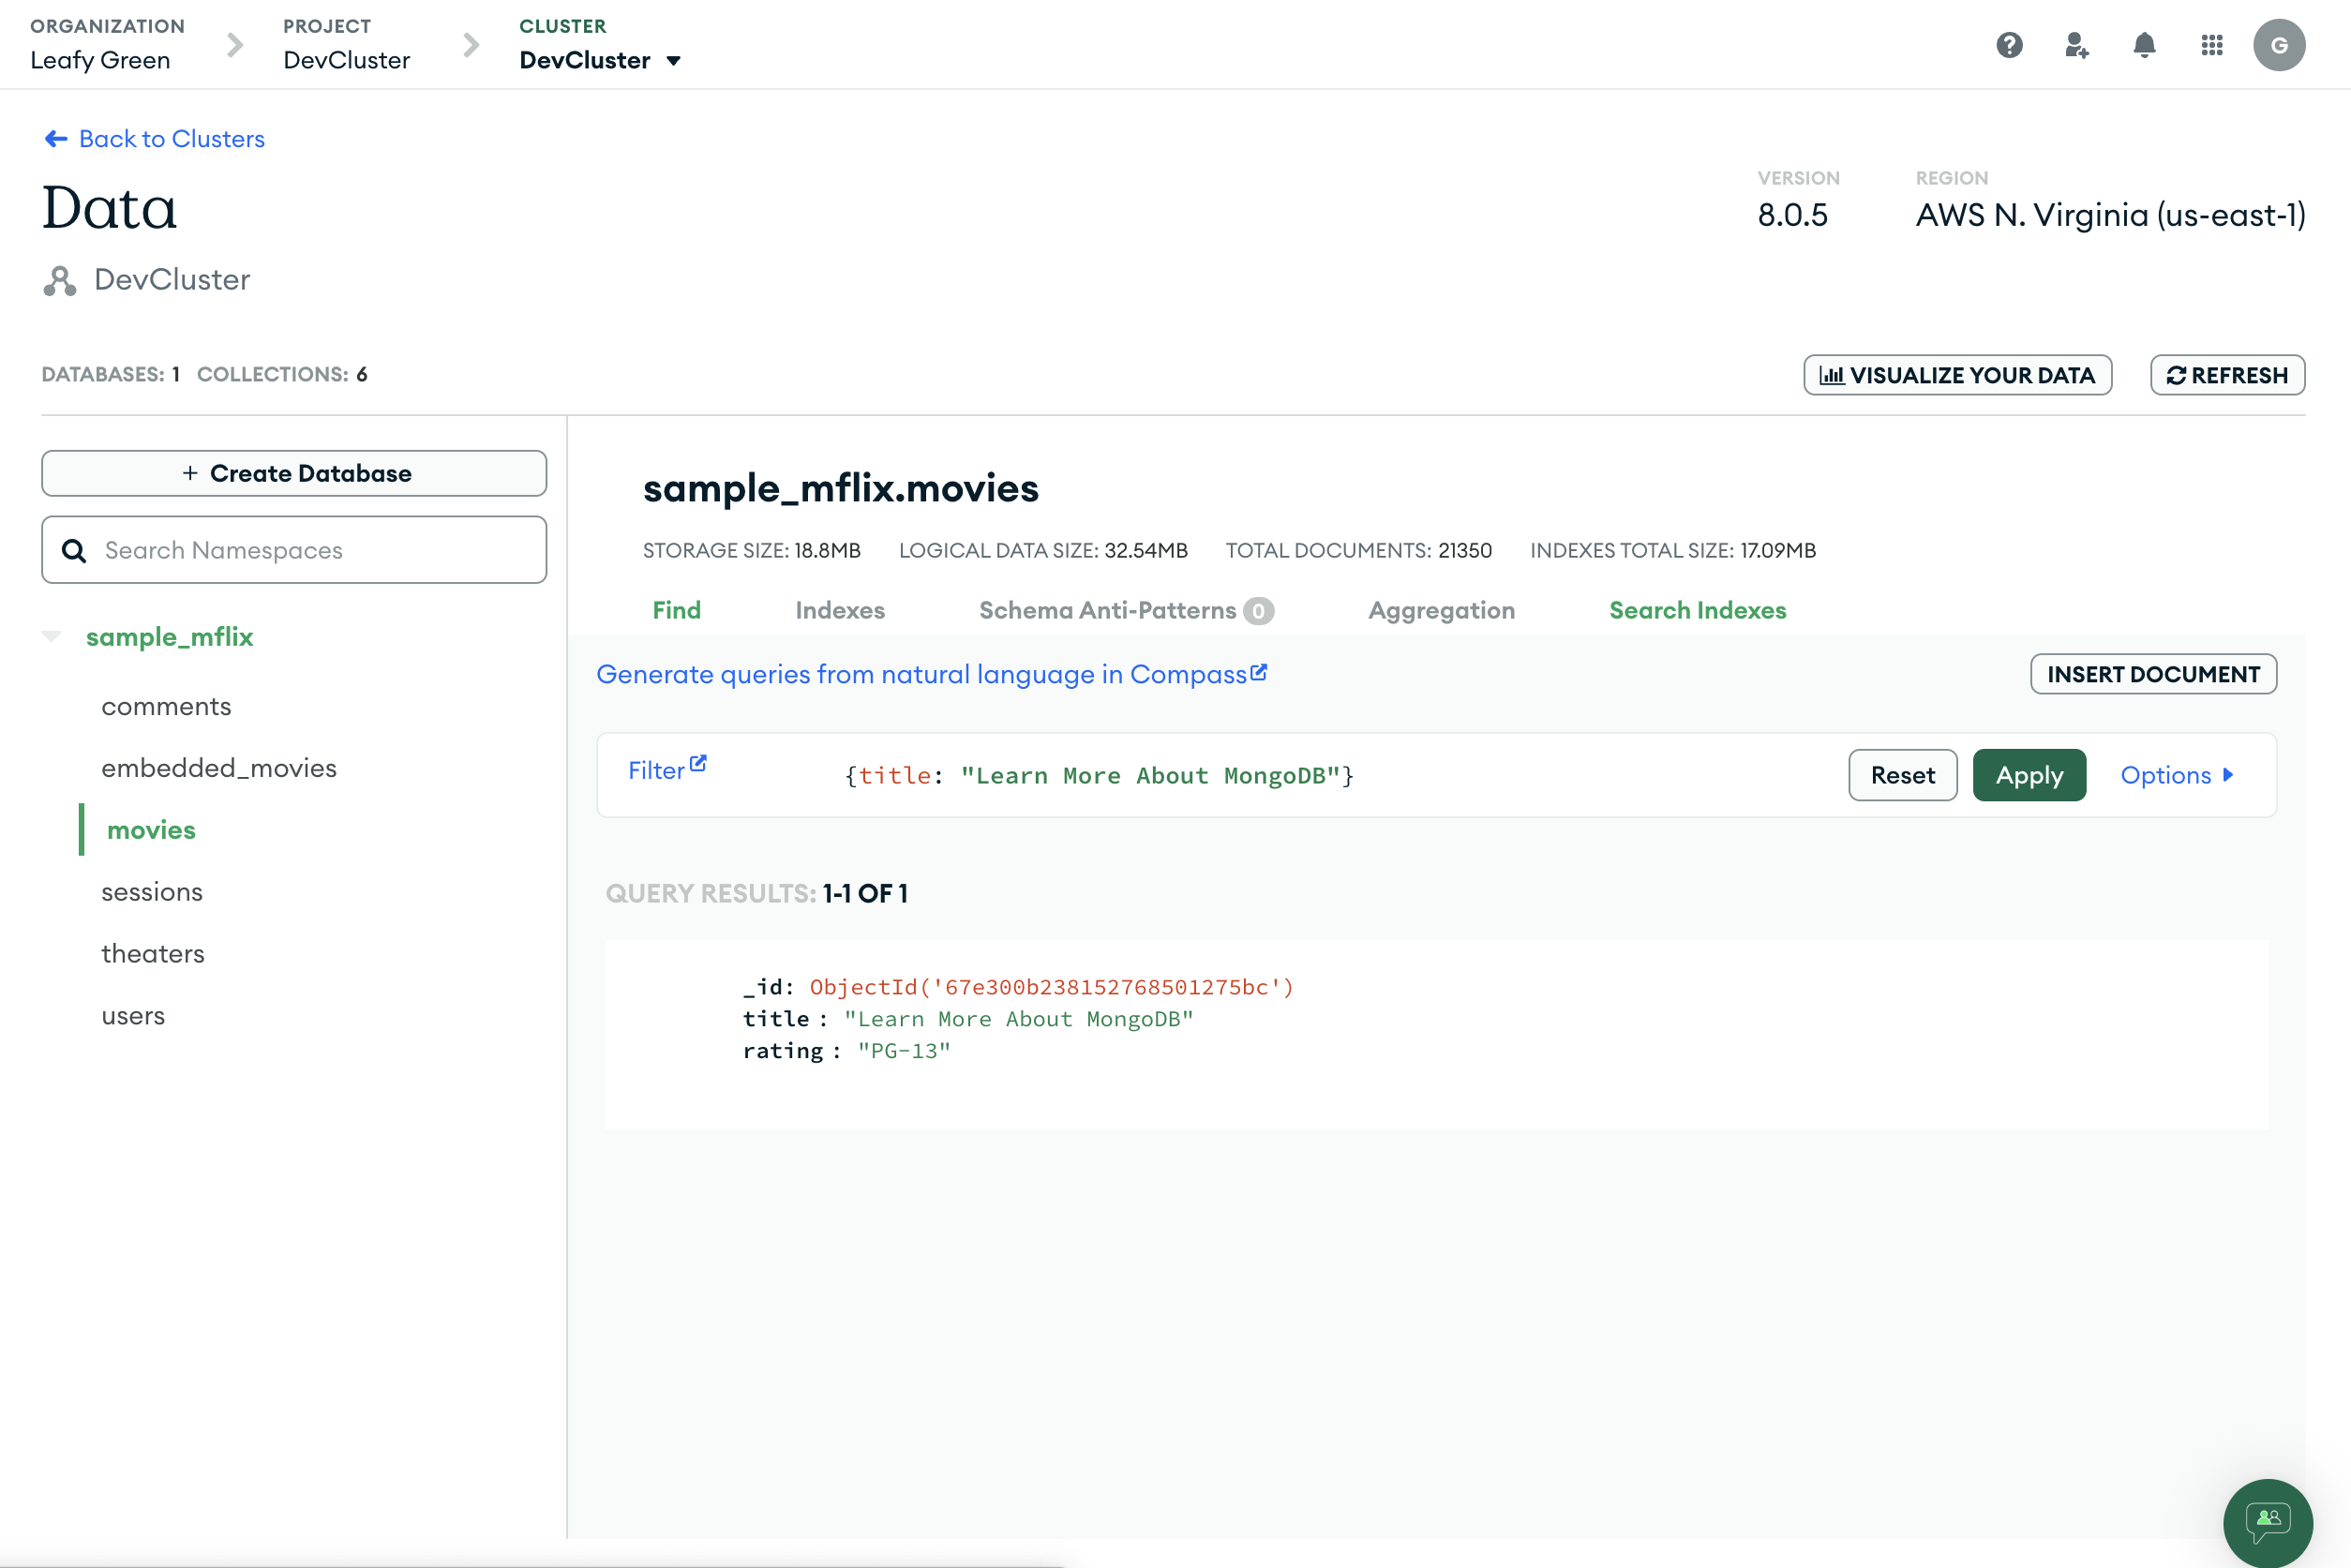Open the help question mark icon
The image size is (2351, 1568).
(2009, 45)
